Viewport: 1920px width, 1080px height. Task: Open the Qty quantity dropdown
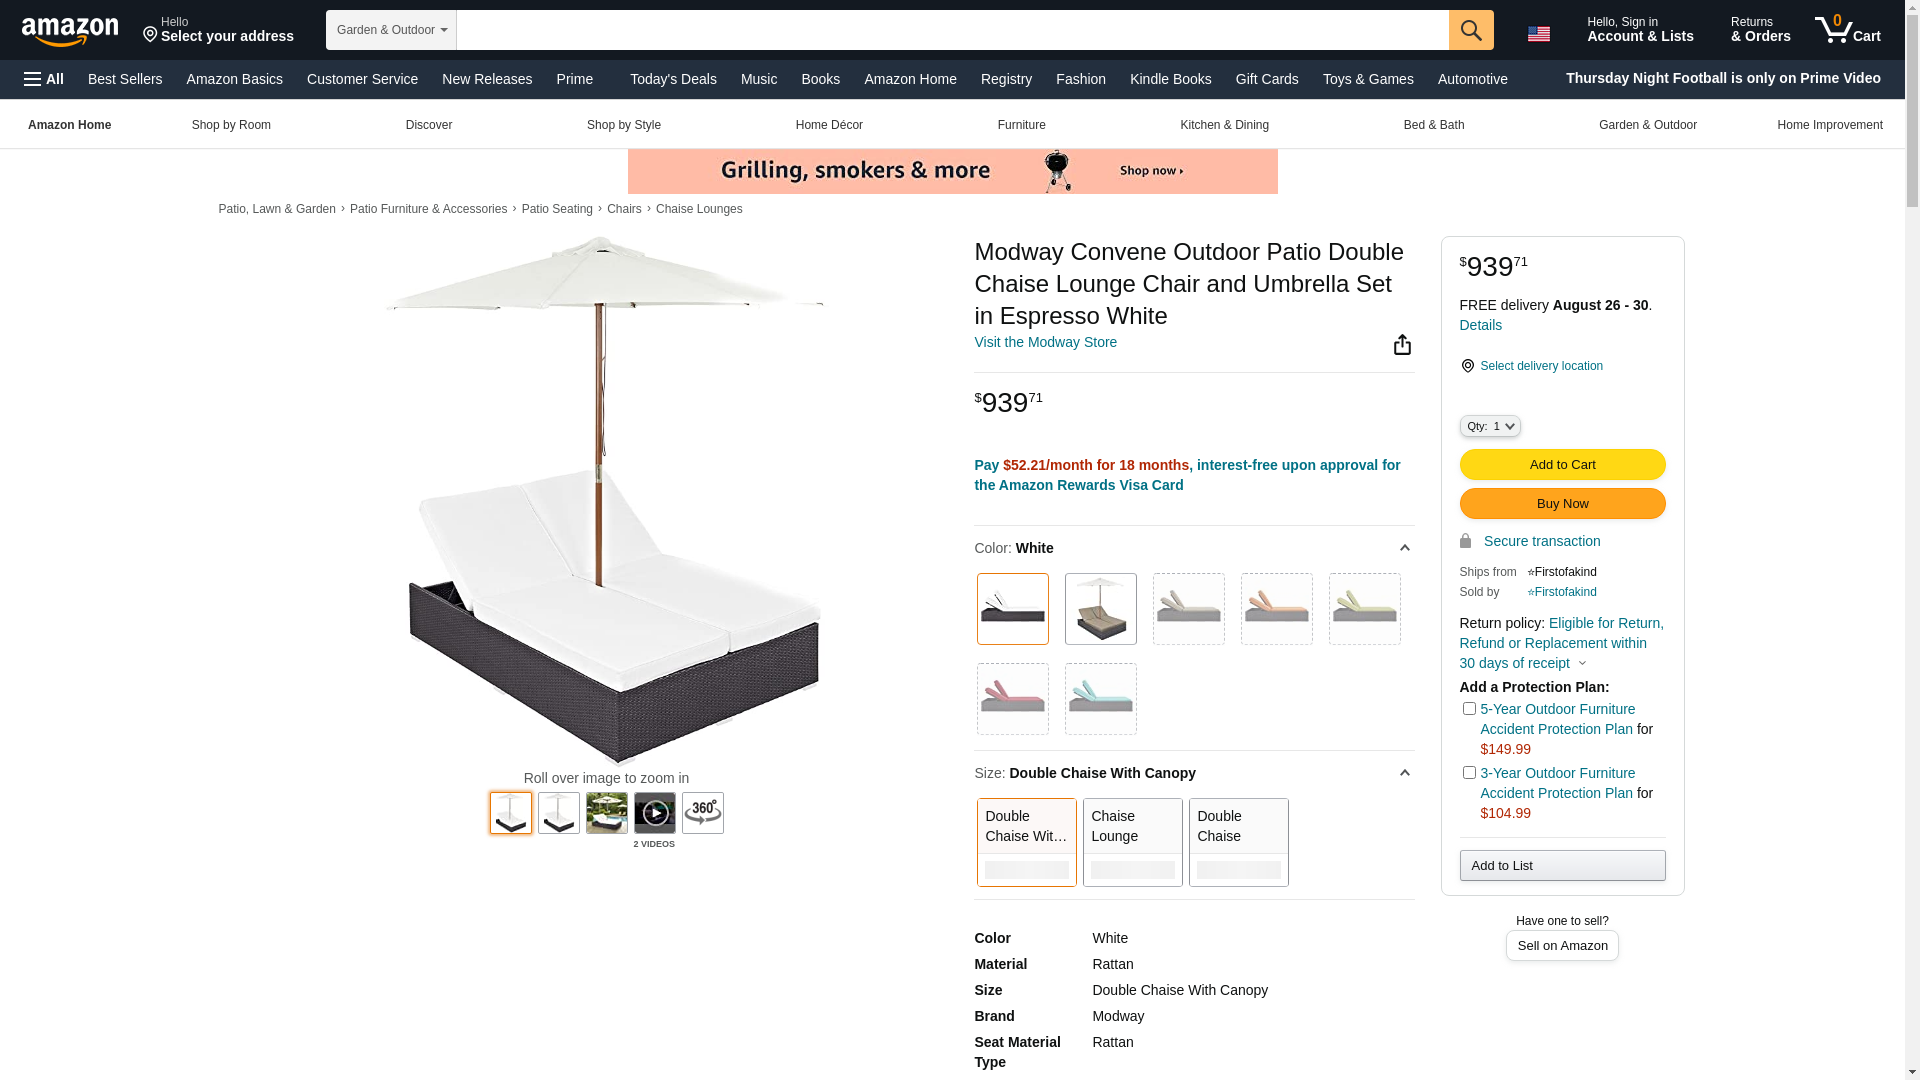[1489, 426]
